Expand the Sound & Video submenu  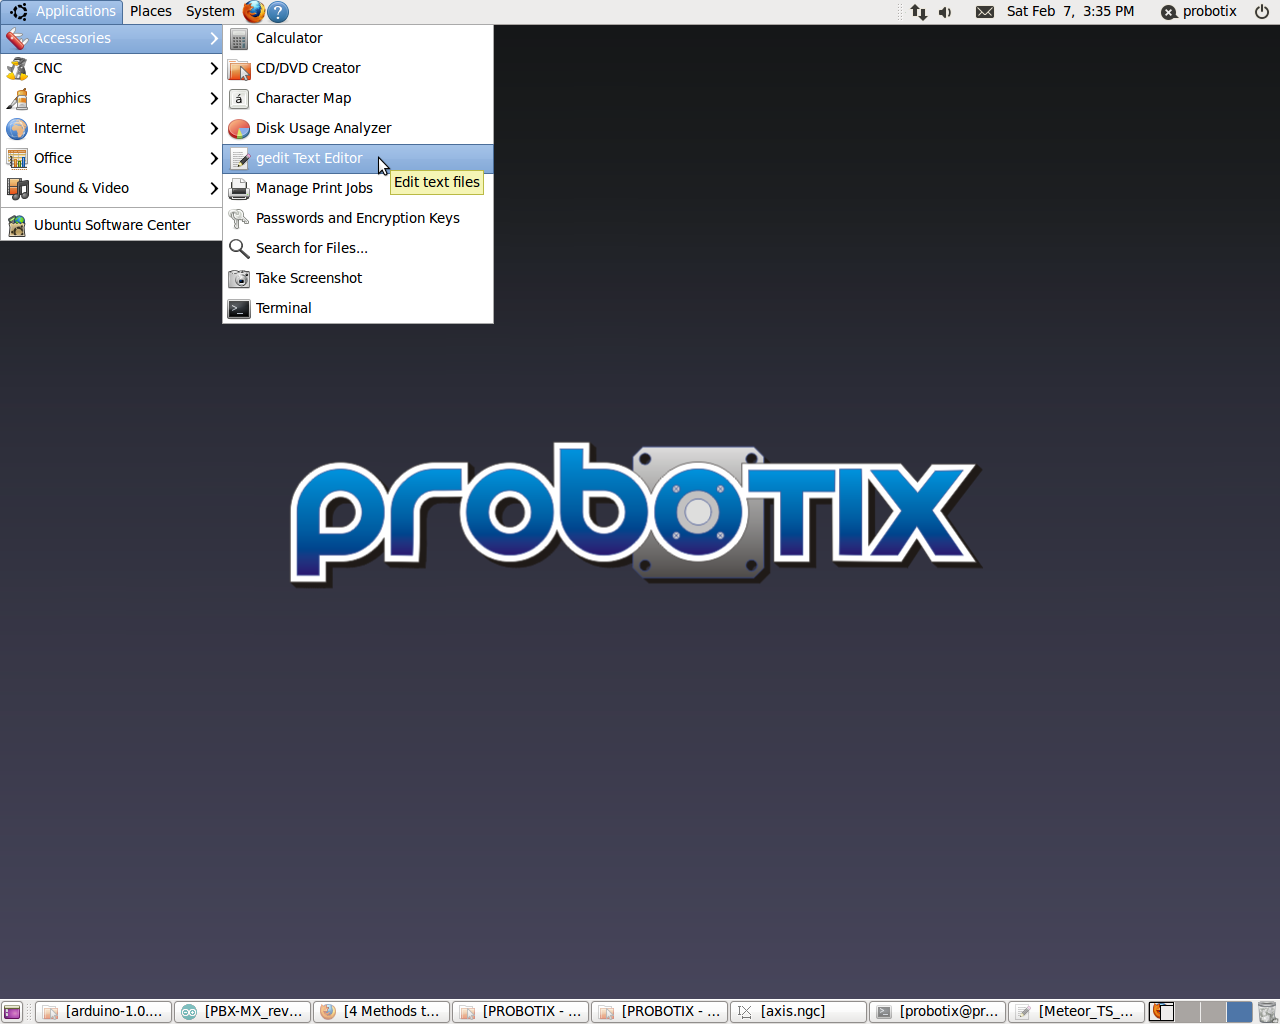pyautogui.click(x=110, y=188)
